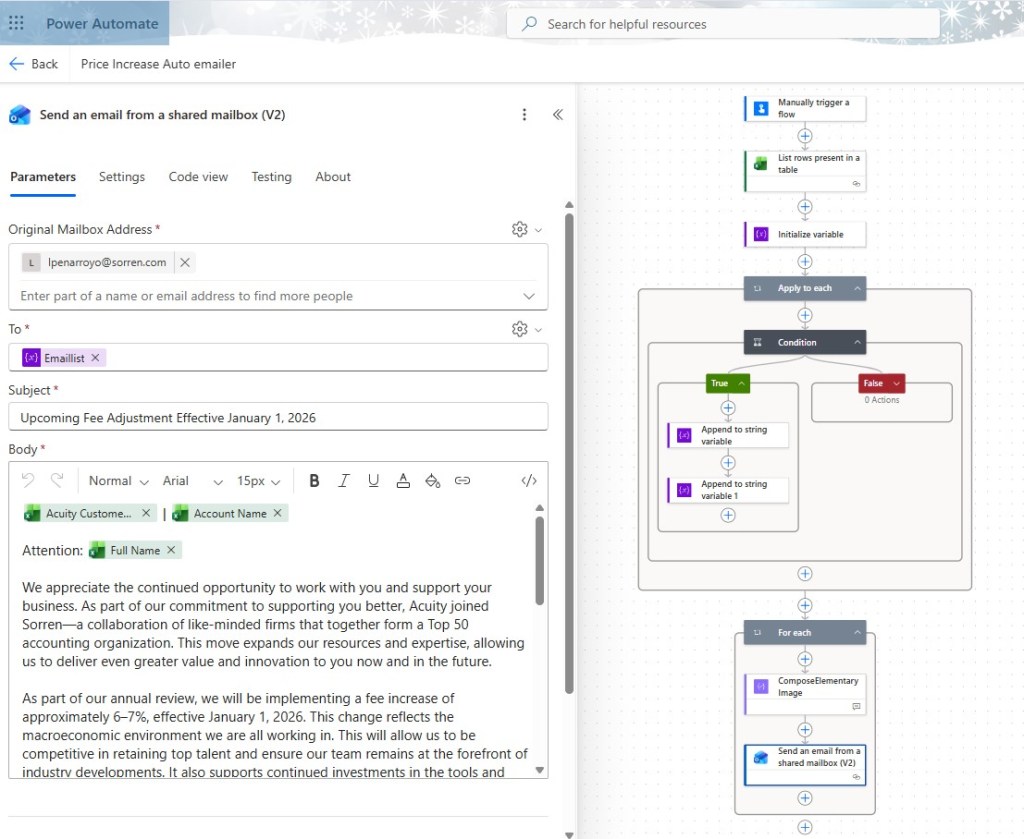Go back using the Back button
Viewport: 1024px width, 839px height.
point(34,64)
